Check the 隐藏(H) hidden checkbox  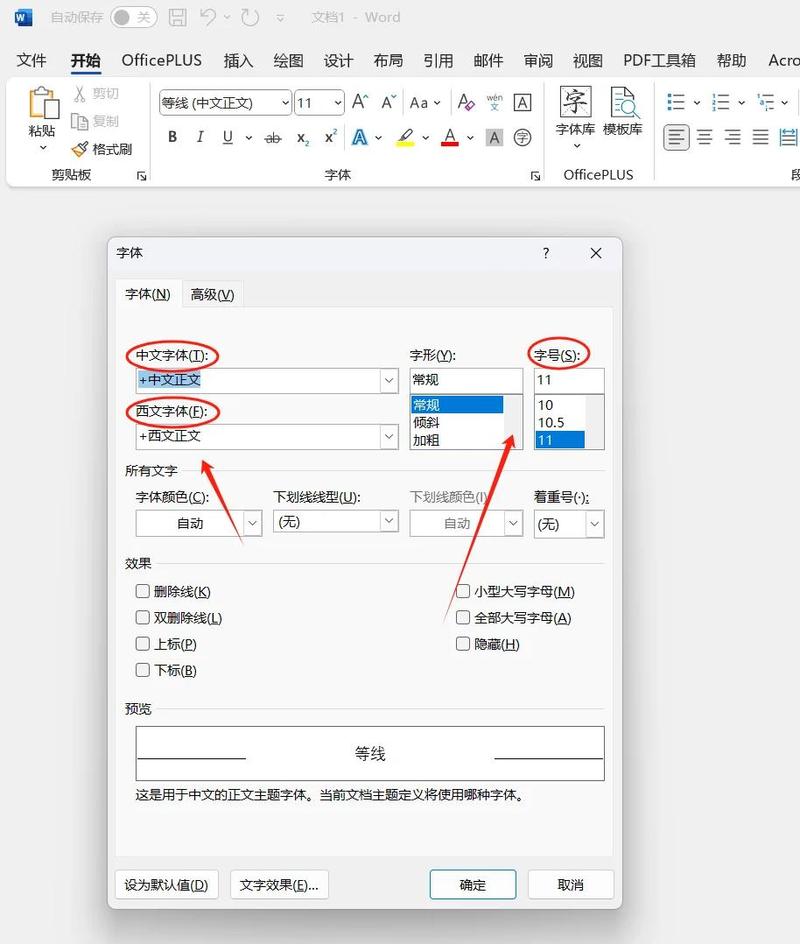tap(463, 644)
